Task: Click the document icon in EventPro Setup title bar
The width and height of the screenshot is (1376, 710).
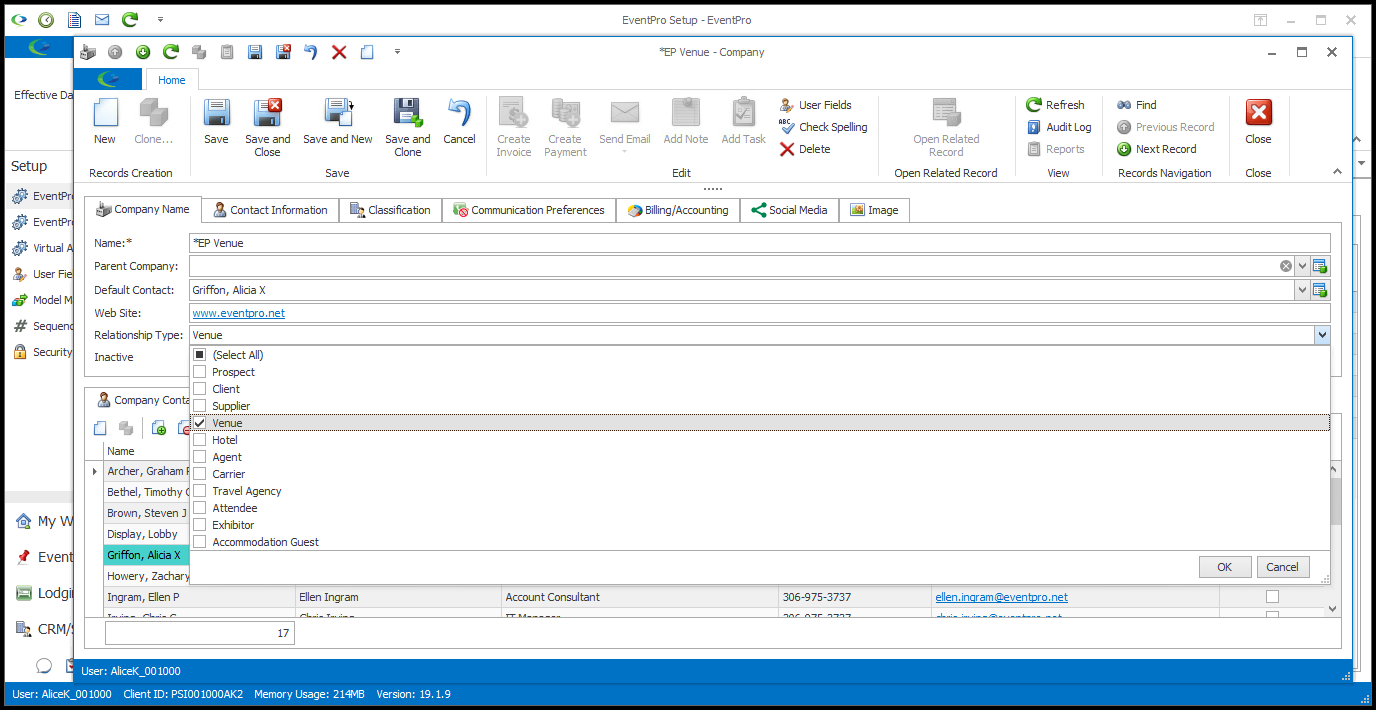Action: (x=74, y=20)
